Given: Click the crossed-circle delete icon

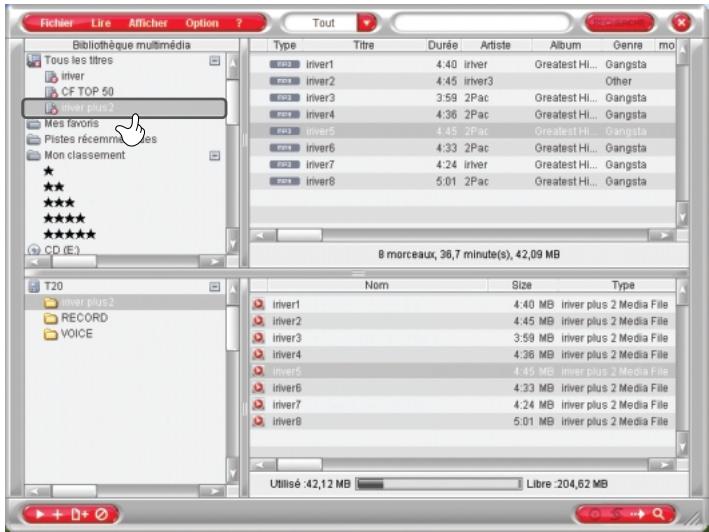Looking at the screenshot, I should pyautogui.click(x=102, y=514).
